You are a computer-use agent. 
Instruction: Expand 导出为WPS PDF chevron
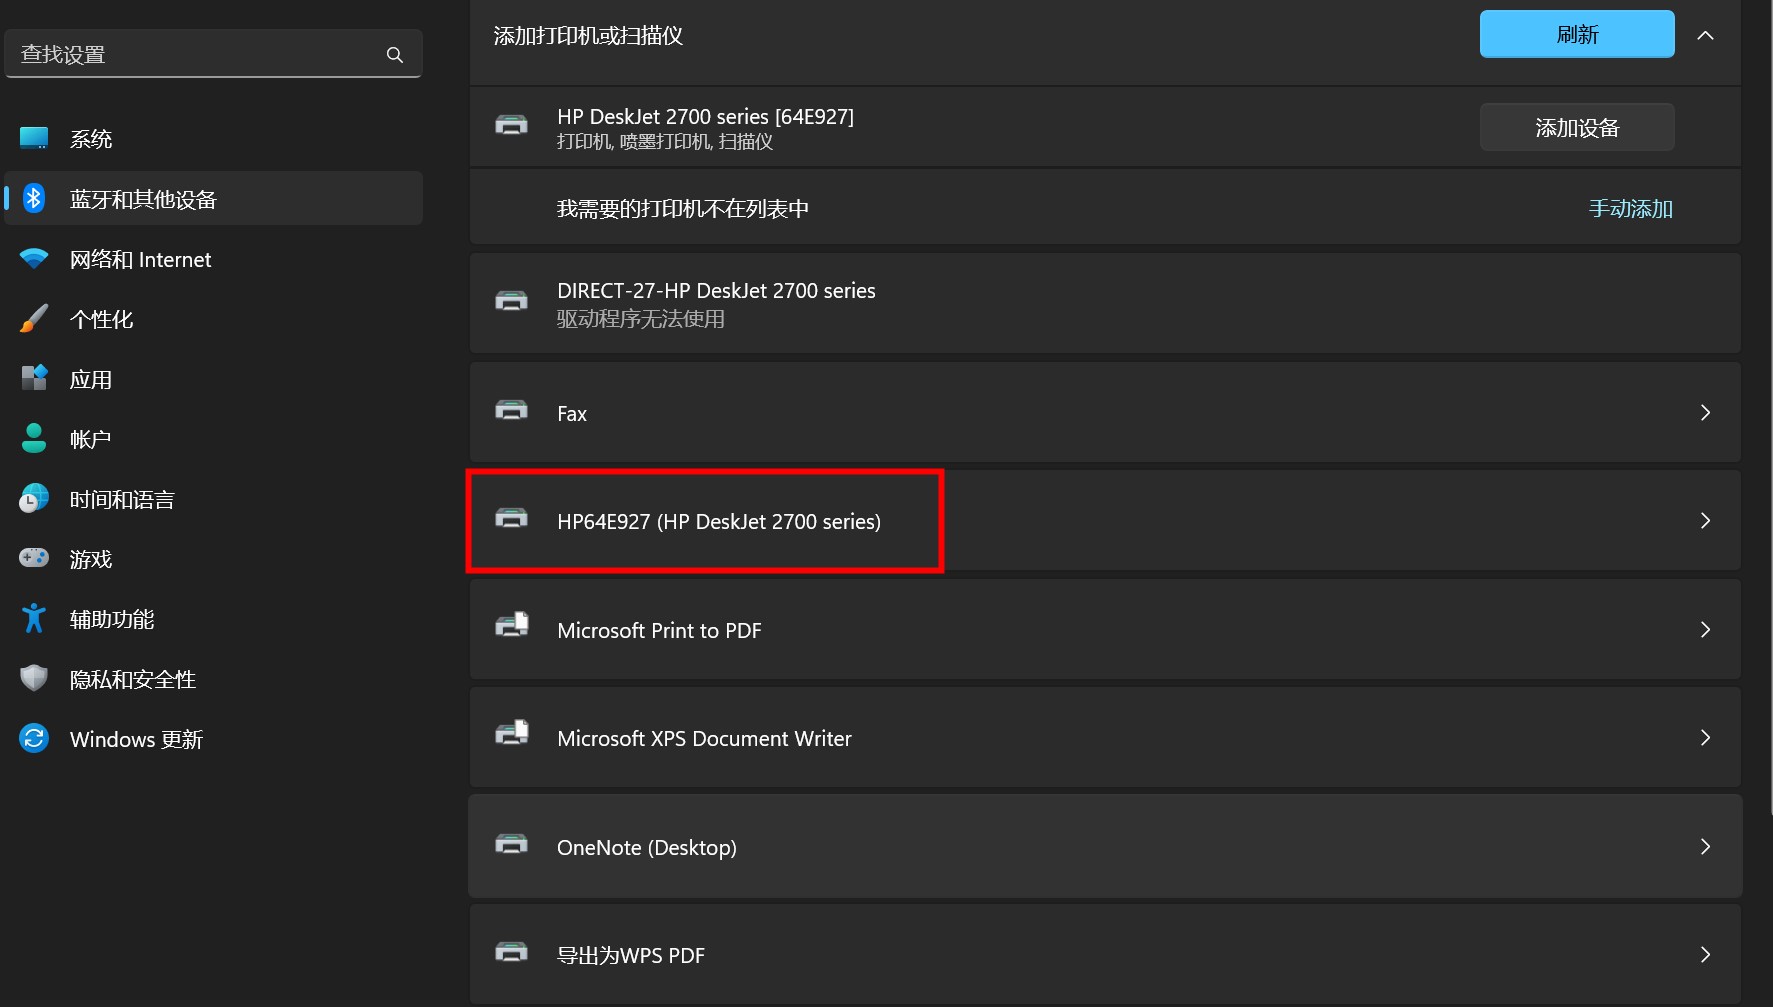1705,954
